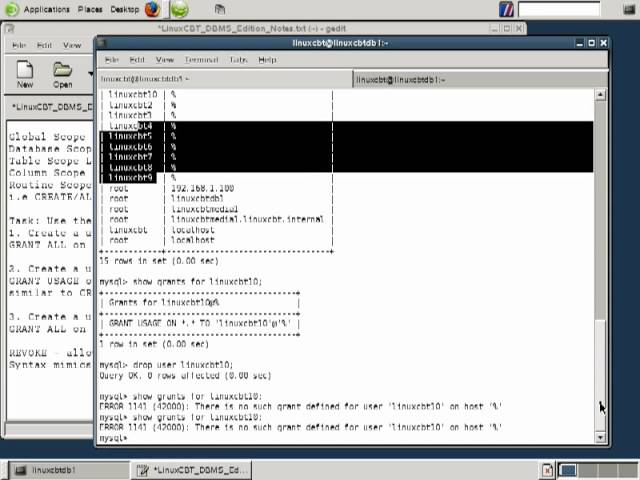
Task: Close the terminal window
Action: [x=604, y=43]
